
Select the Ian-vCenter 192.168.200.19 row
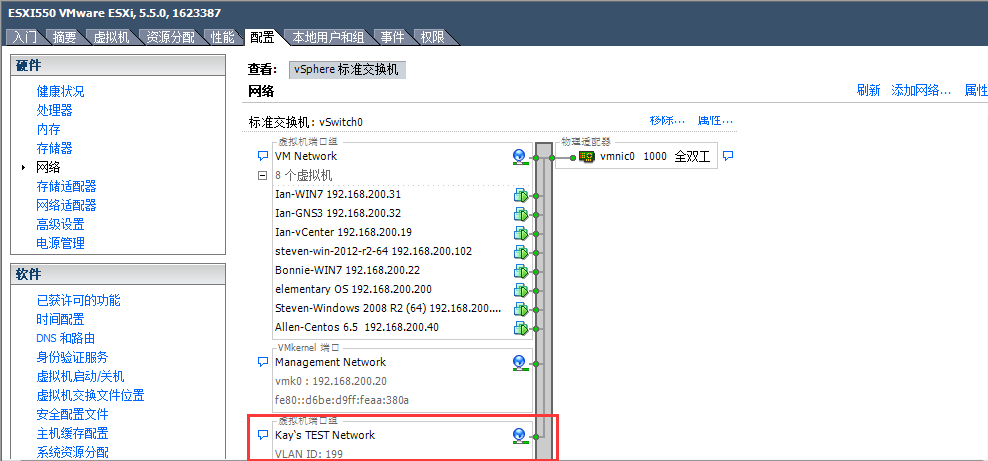click(x=344, y=232)
